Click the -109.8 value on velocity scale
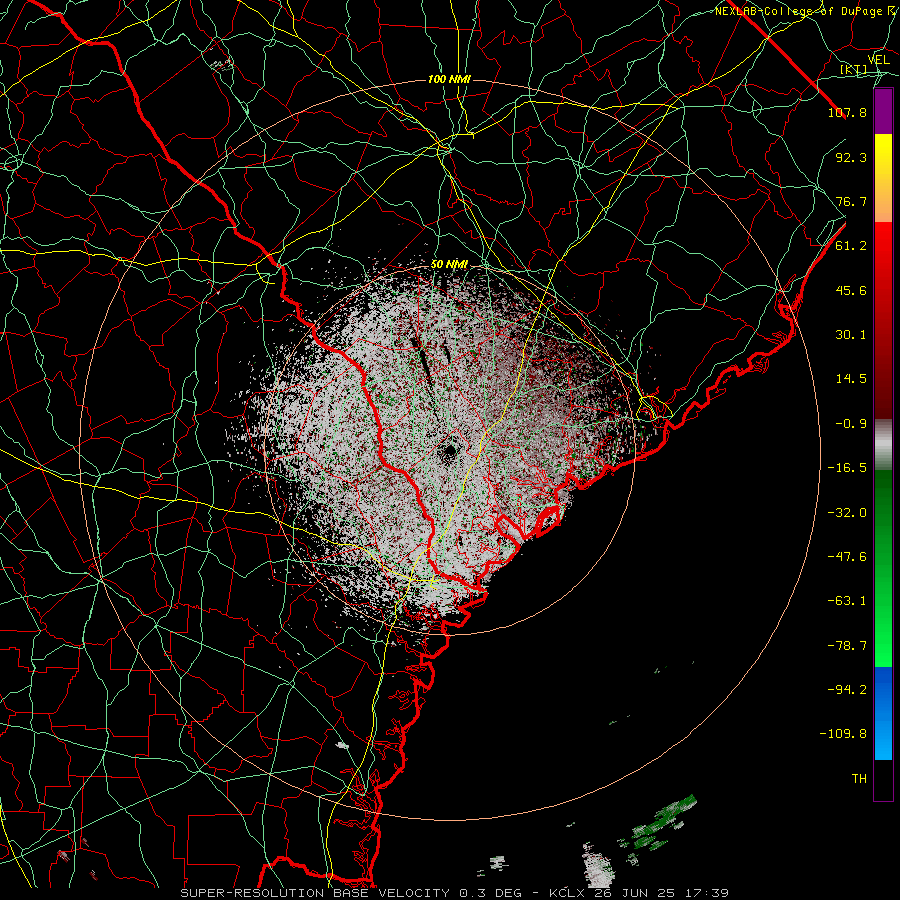 843,734
